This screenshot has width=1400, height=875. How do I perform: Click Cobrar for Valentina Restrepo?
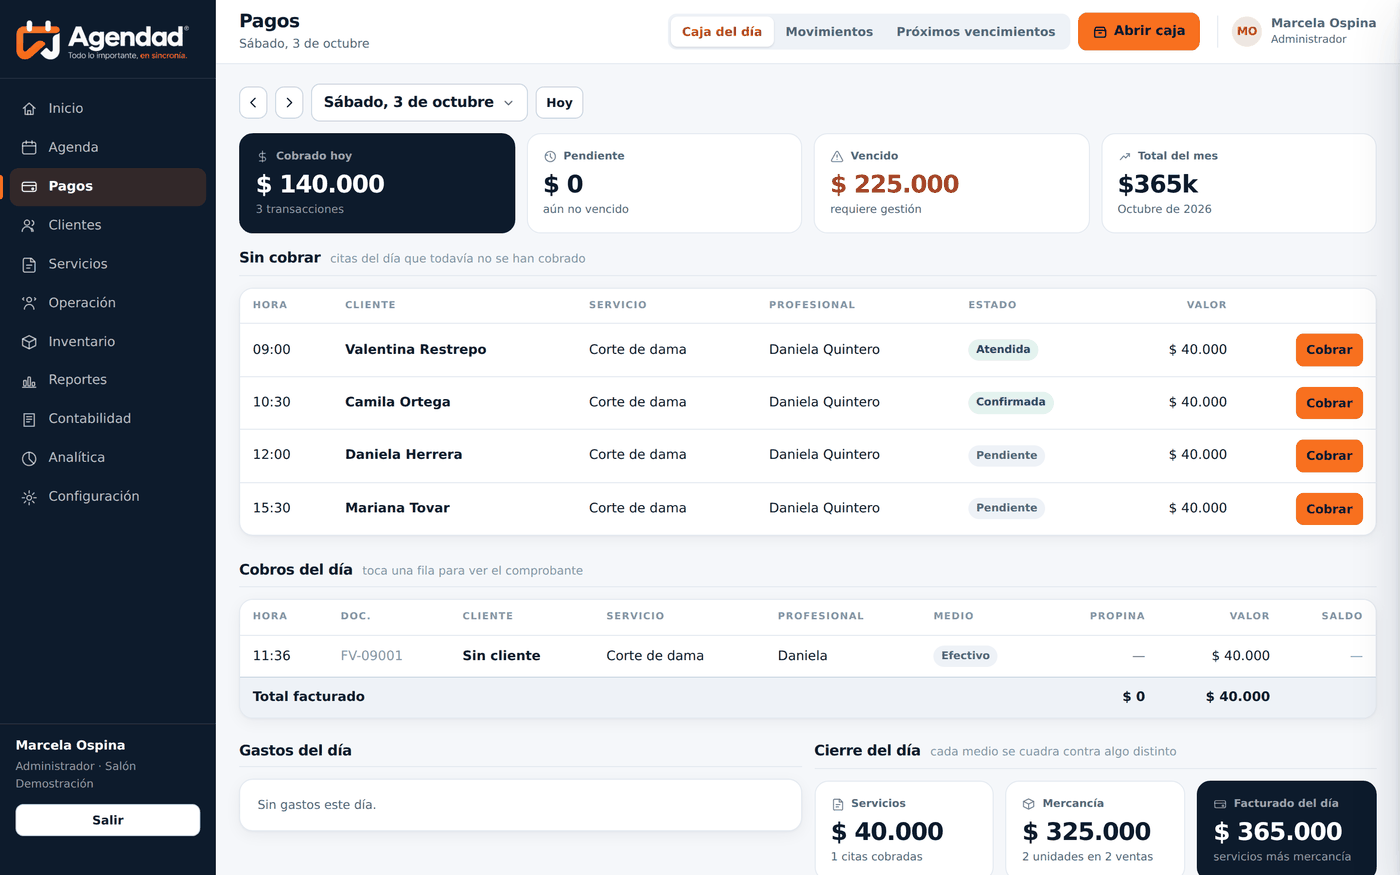point(1329,350)
